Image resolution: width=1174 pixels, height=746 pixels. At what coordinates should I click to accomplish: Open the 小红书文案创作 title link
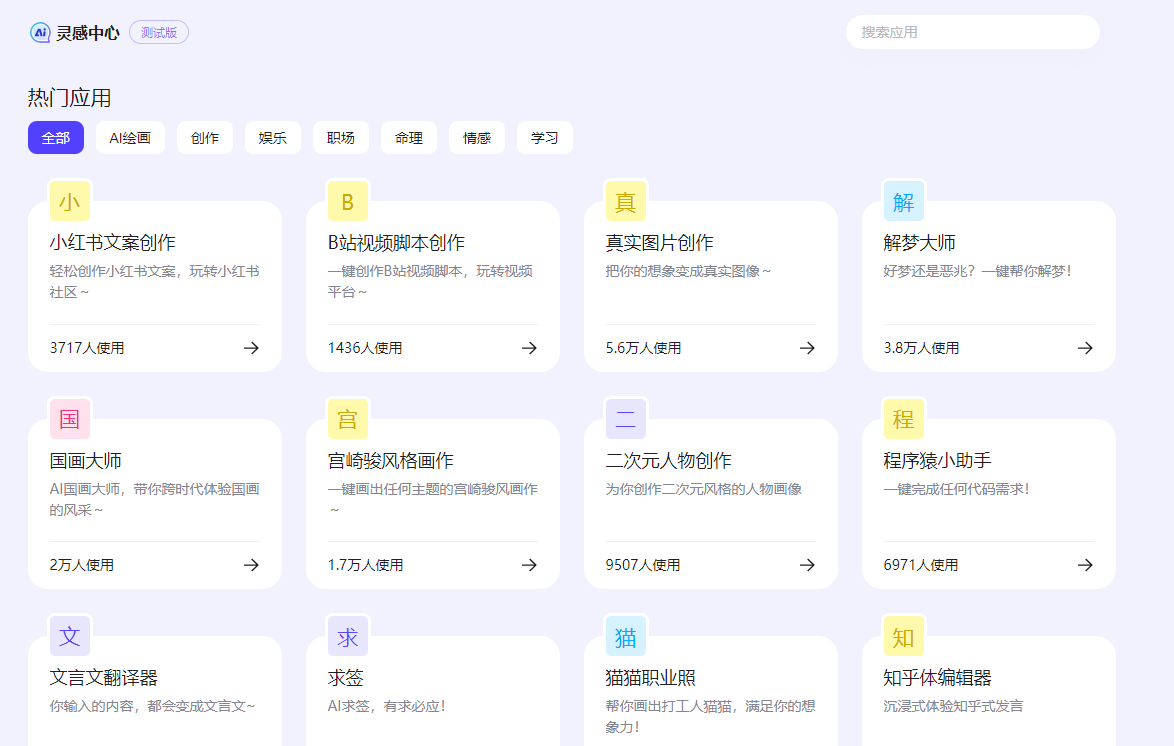113,243
